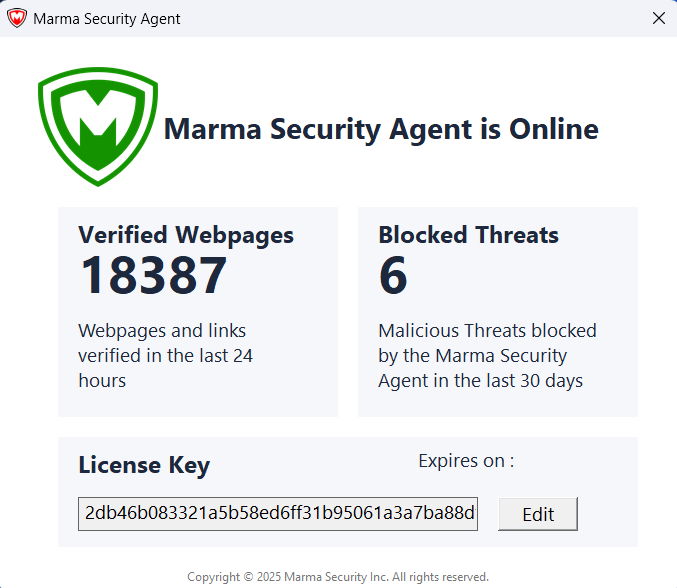
Task: Focus the license key text field
Action: [x=278, y=514]
